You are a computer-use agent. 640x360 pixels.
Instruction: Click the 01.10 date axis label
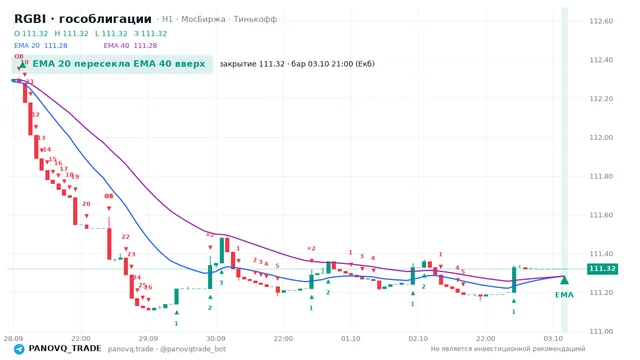pos(351,339)
